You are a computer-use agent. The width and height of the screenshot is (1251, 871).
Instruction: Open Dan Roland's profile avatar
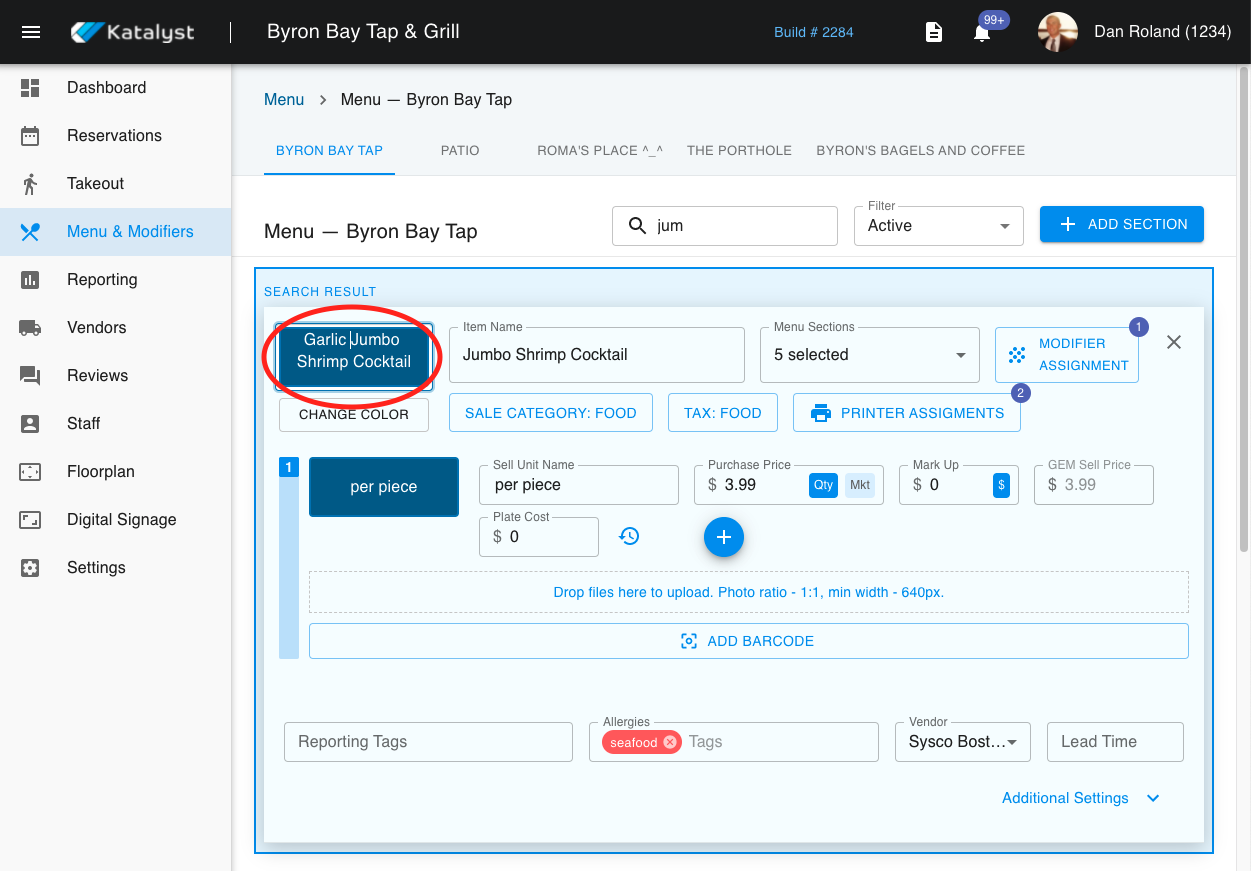coord(1058,32)
